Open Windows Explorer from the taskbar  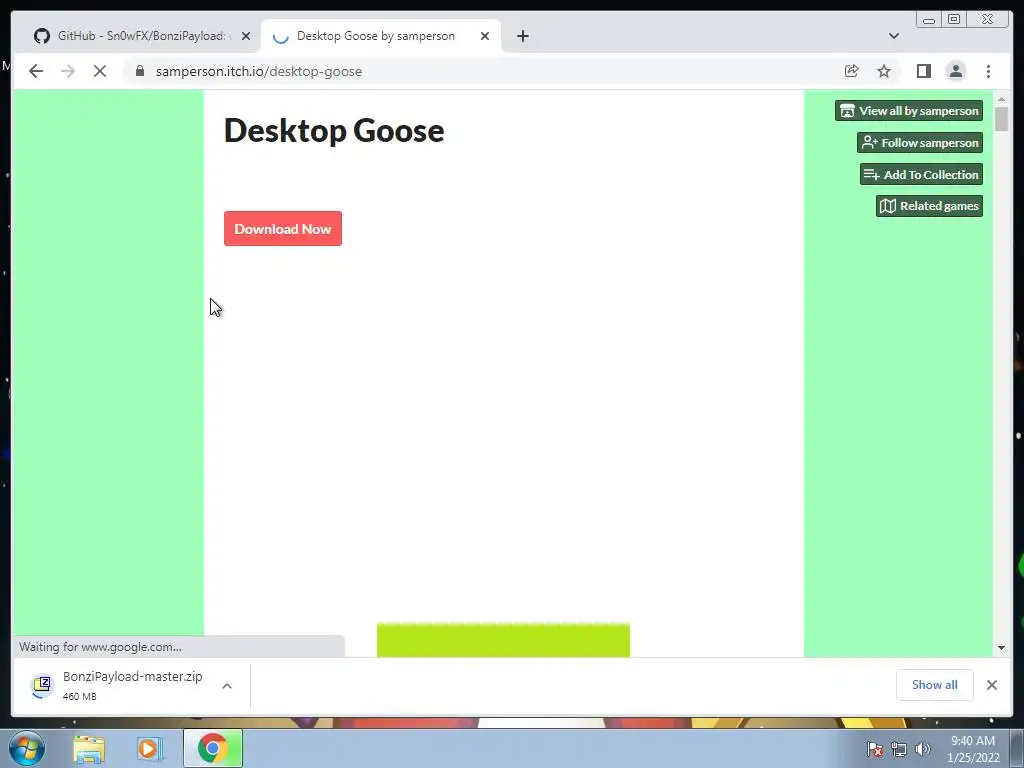tap(89, 749)
